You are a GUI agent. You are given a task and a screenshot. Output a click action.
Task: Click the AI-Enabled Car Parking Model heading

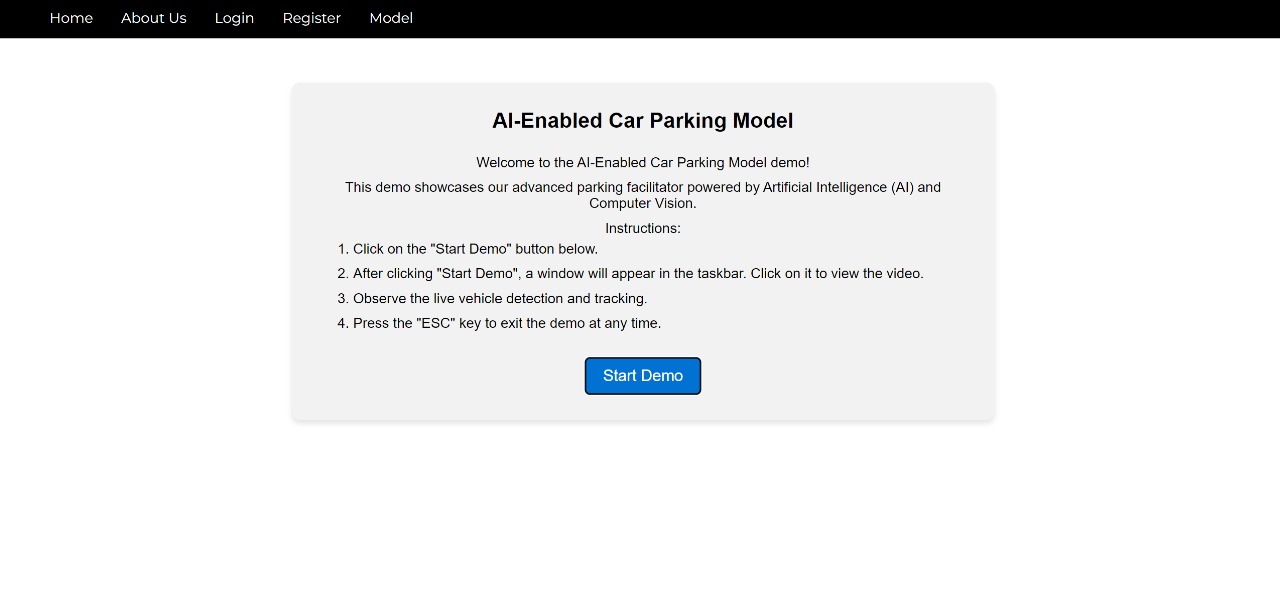643,121
